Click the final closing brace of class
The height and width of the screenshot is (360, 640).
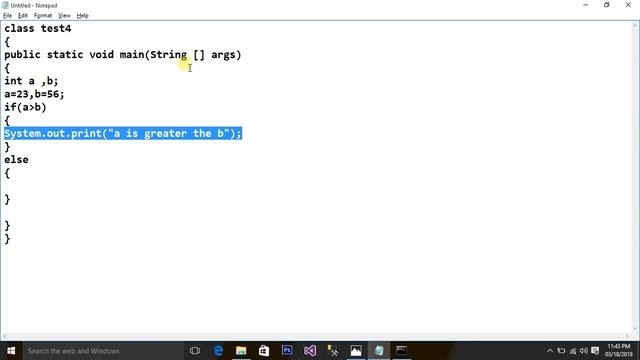(7, 239)
